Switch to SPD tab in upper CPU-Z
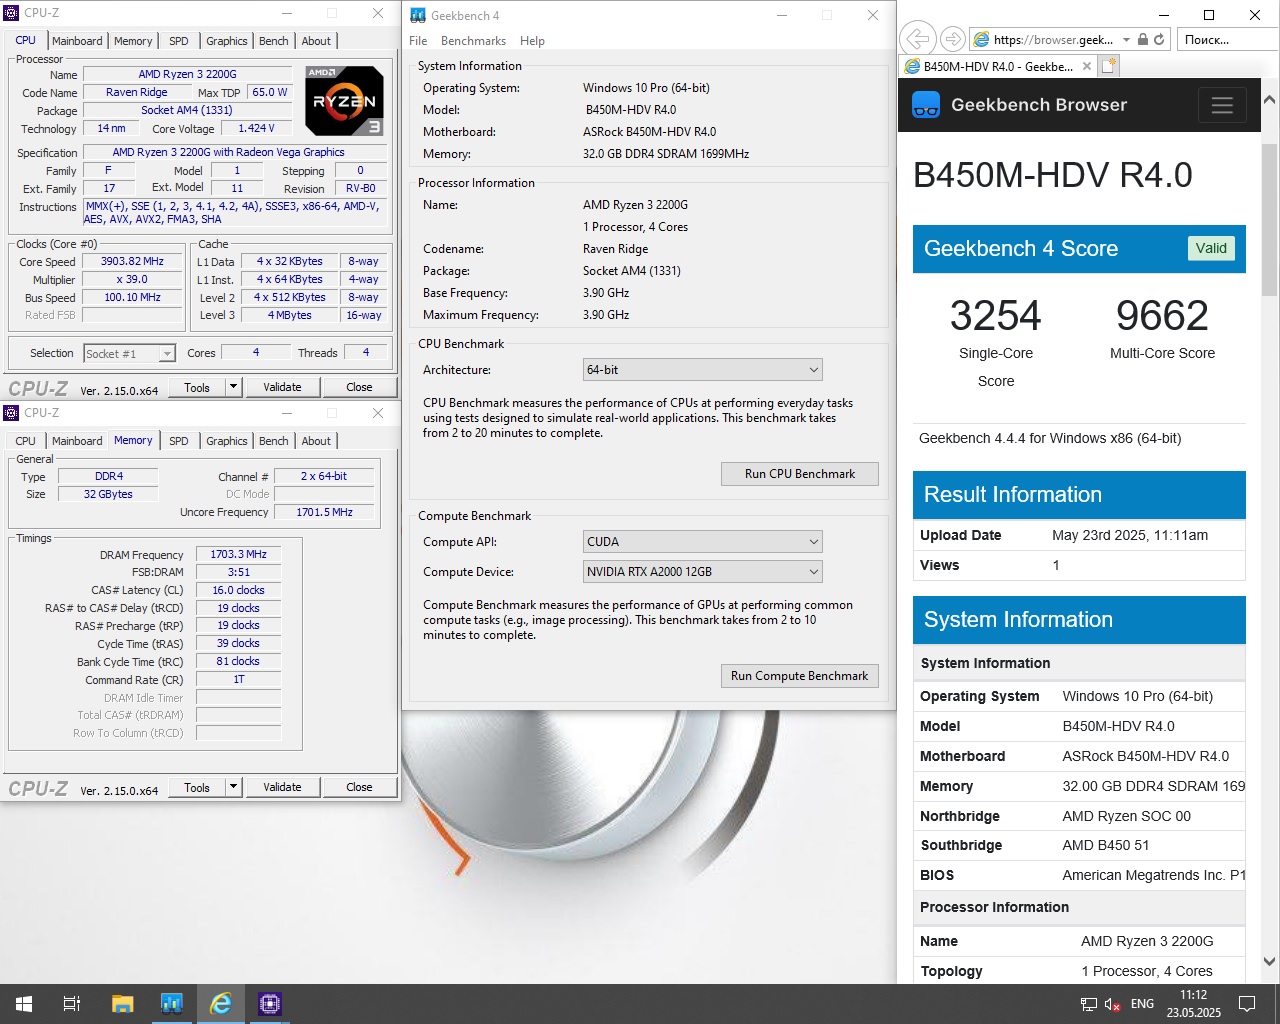 179,41
